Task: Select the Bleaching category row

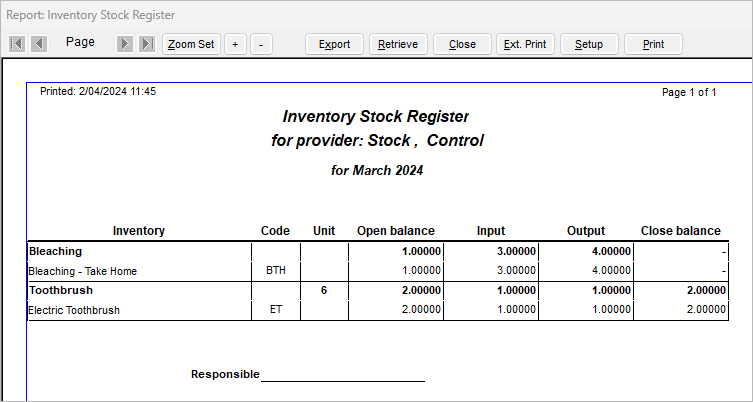Action: [56, 251]
